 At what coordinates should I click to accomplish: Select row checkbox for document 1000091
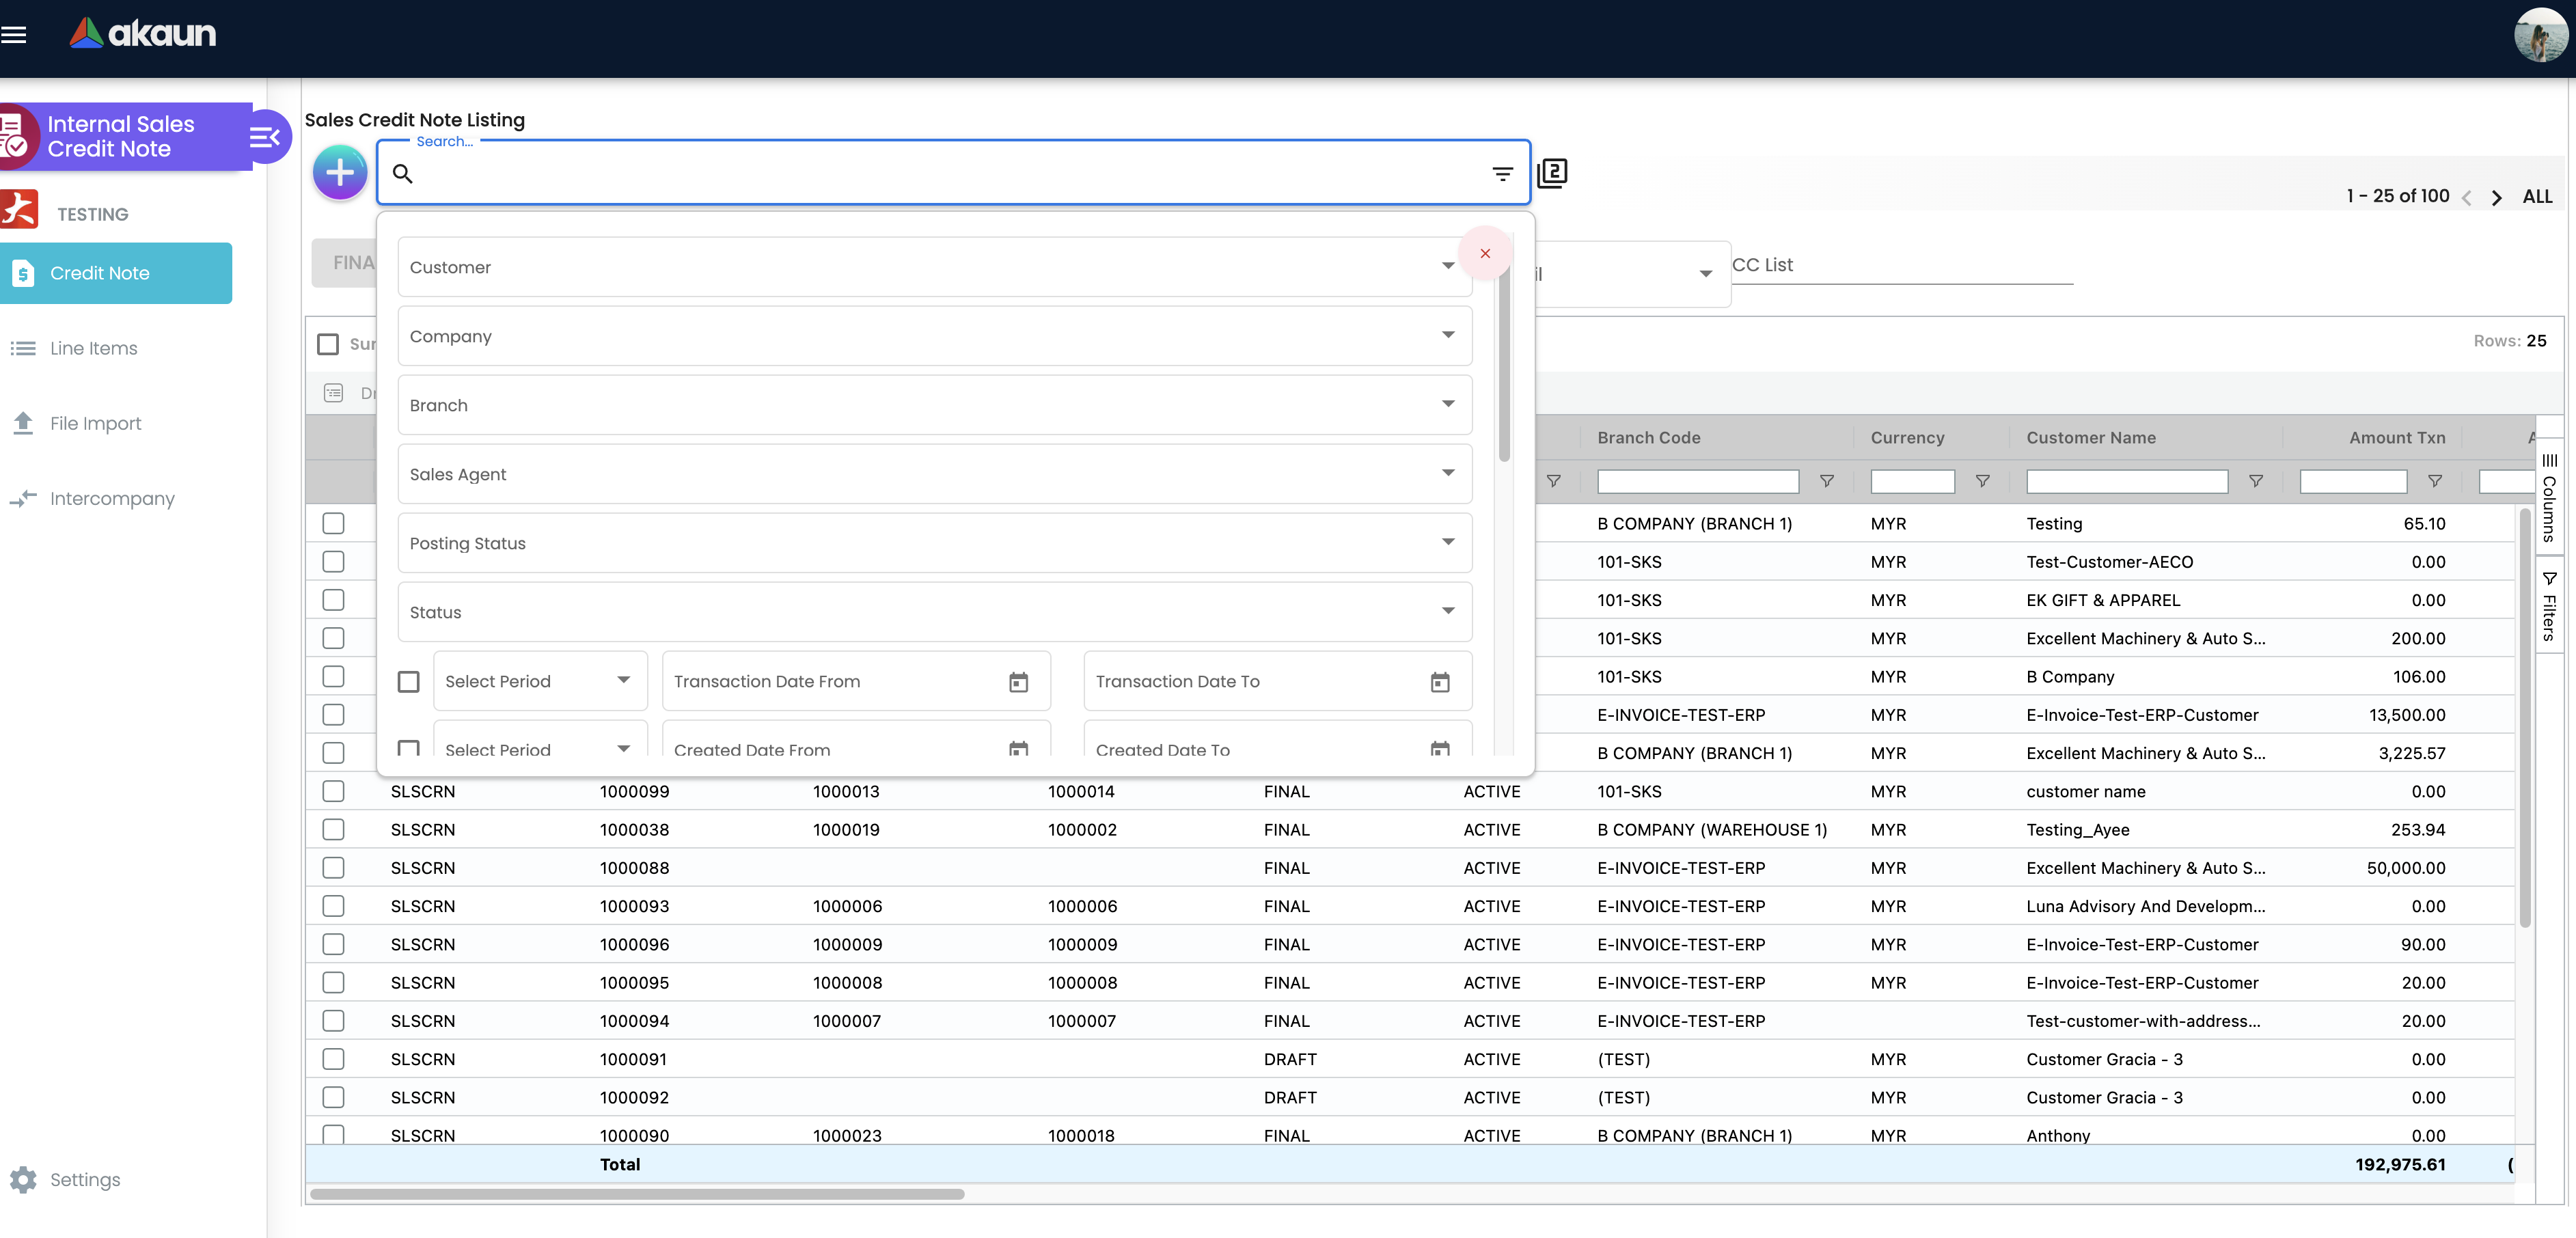[x=334, y=1059]
